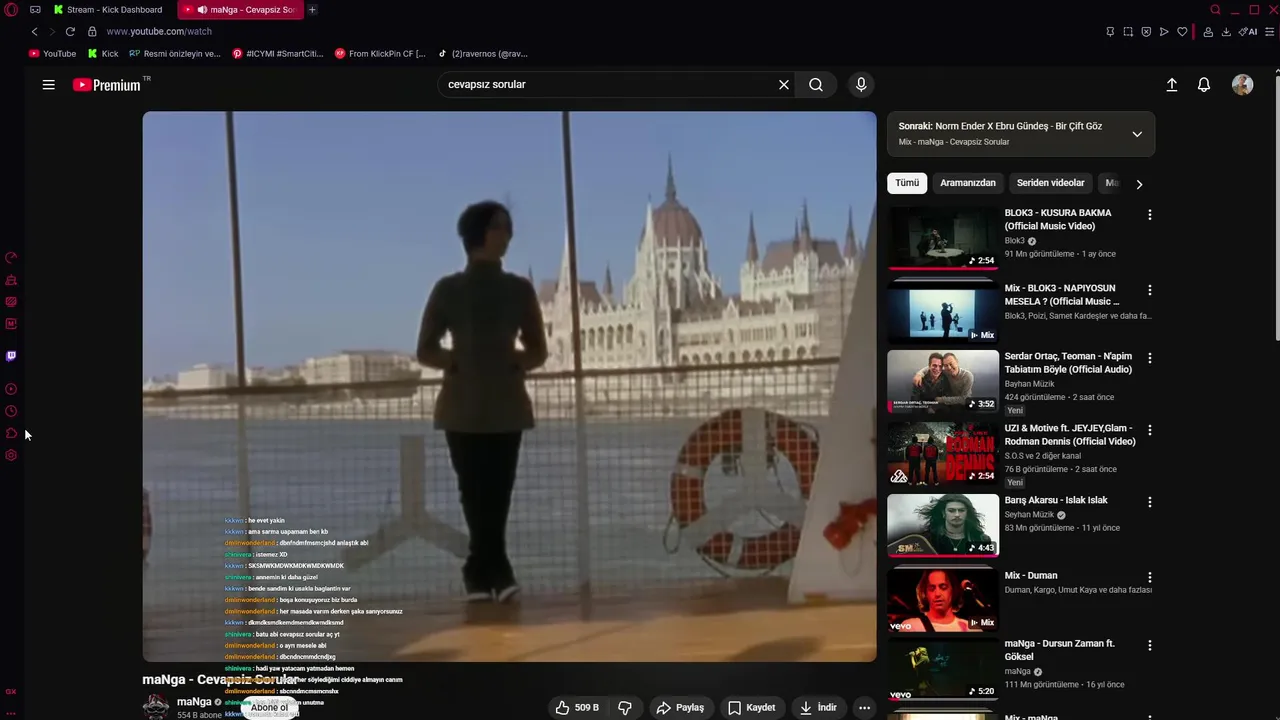Open browser downloads icon
Screen dimensions: 1280x720
pos(1226,31)
